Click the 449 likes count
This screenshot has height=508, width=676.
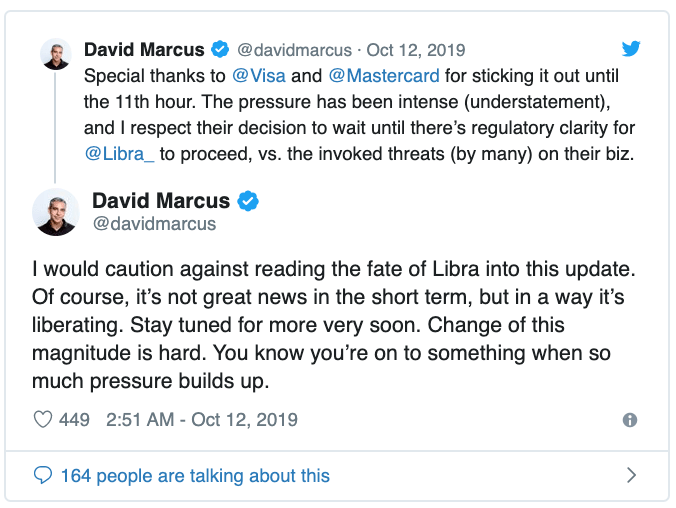[x=74, y=420]
